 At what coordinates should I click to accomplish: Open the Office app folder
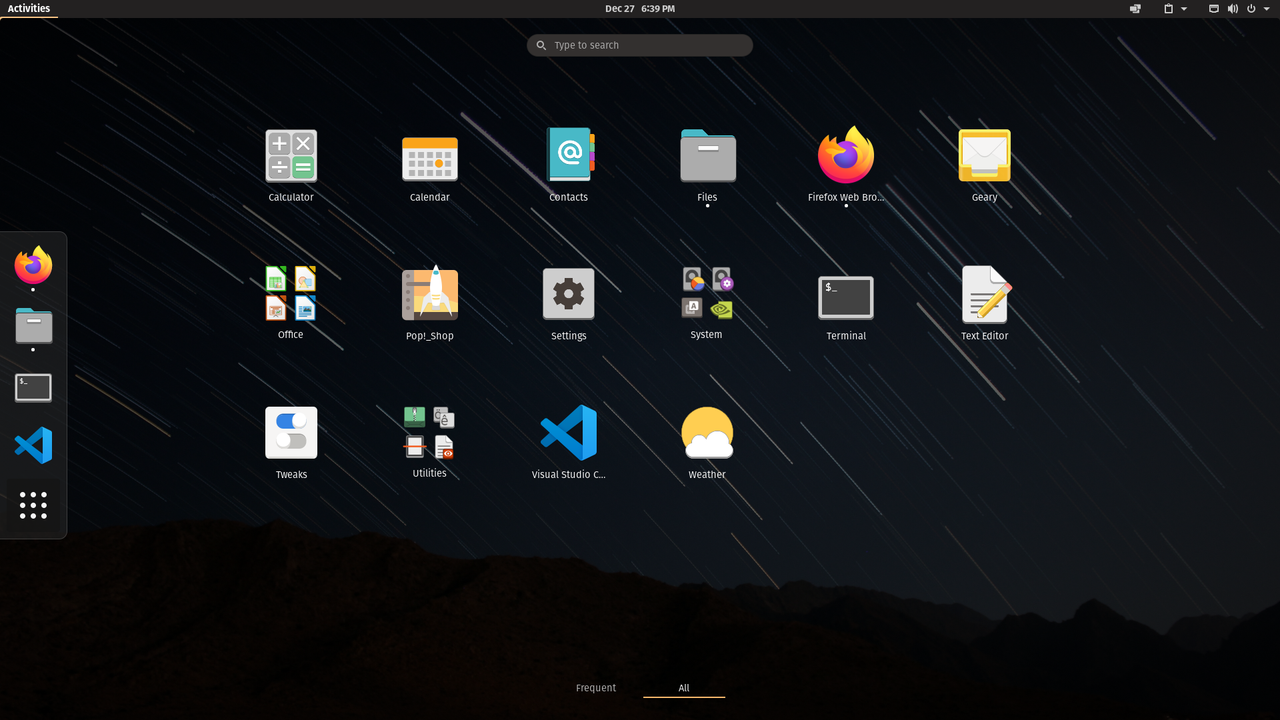click(291, 293)
